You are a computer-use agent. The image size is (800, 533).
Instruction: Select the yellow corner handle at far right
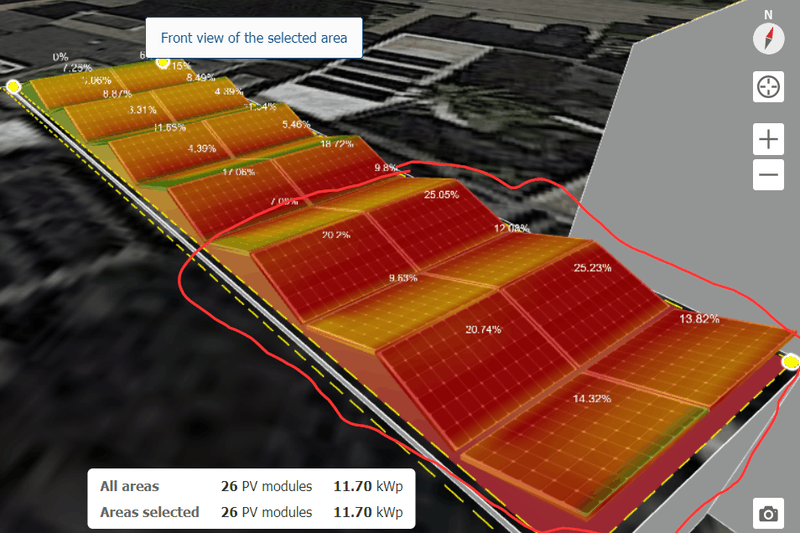coord(791,362)
